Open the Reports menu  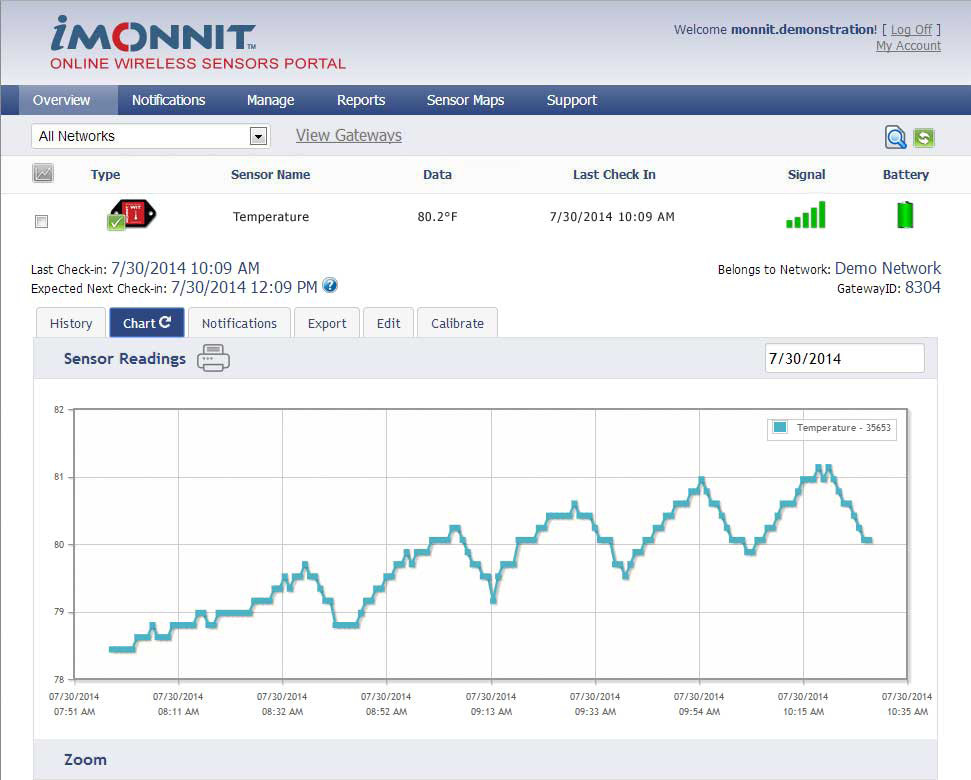pos(361,100)
